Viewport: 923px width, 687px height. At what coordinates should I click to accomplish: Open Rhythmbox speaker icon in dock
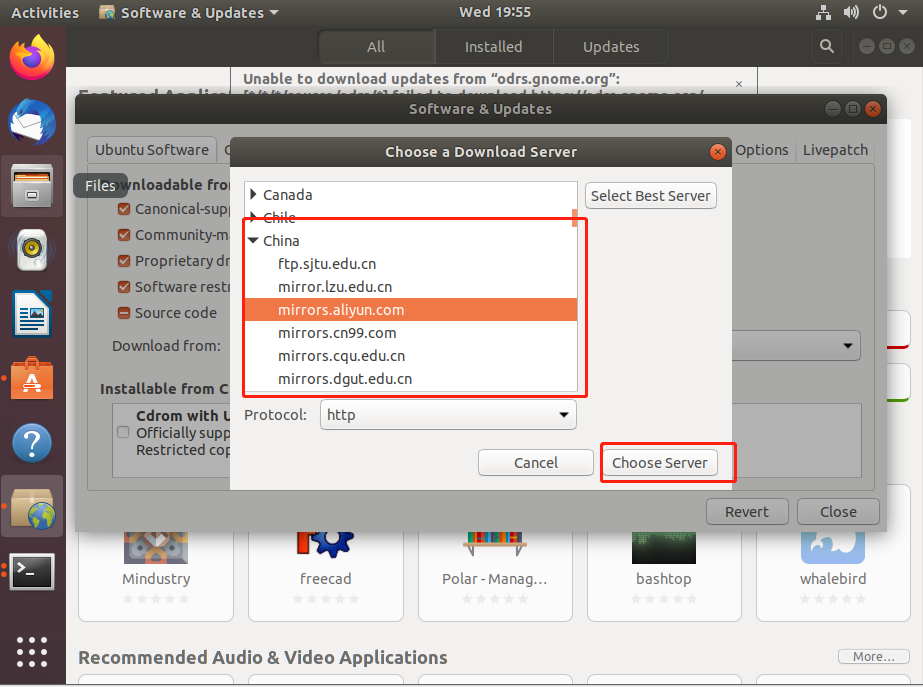point(32,250)
